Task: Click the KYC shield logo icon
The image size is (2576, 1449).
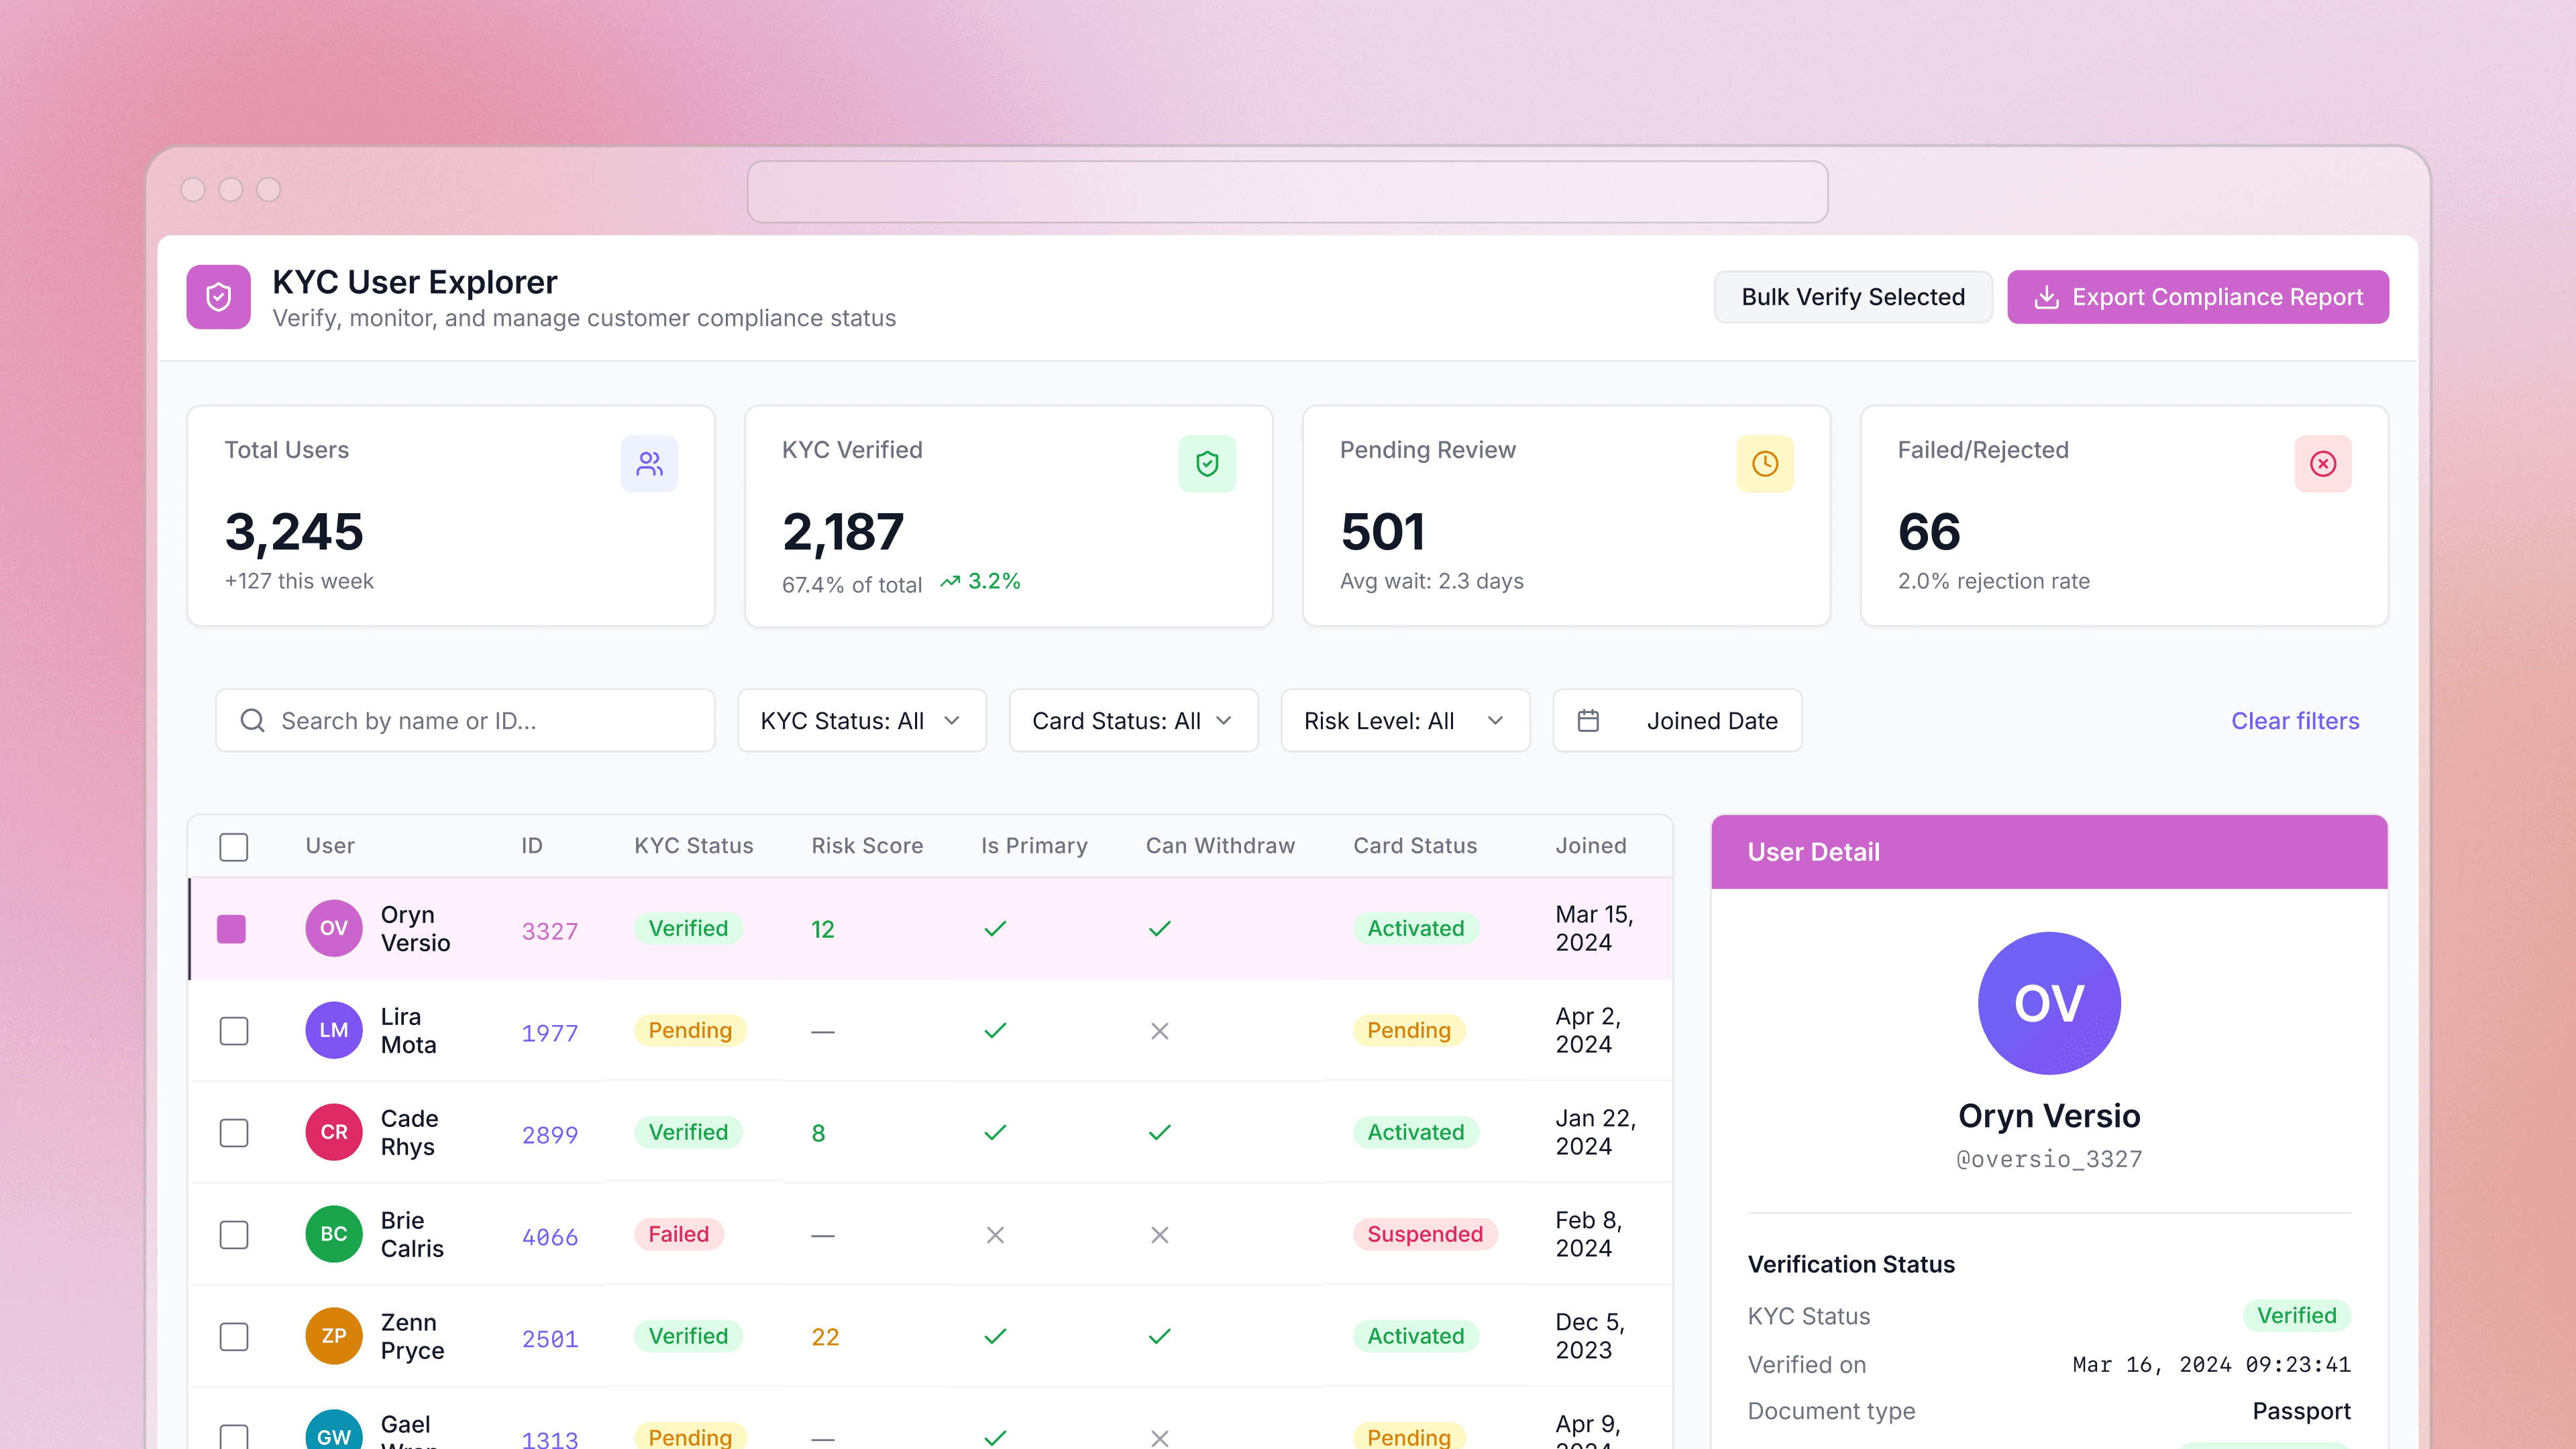Action: click(218, 297)
